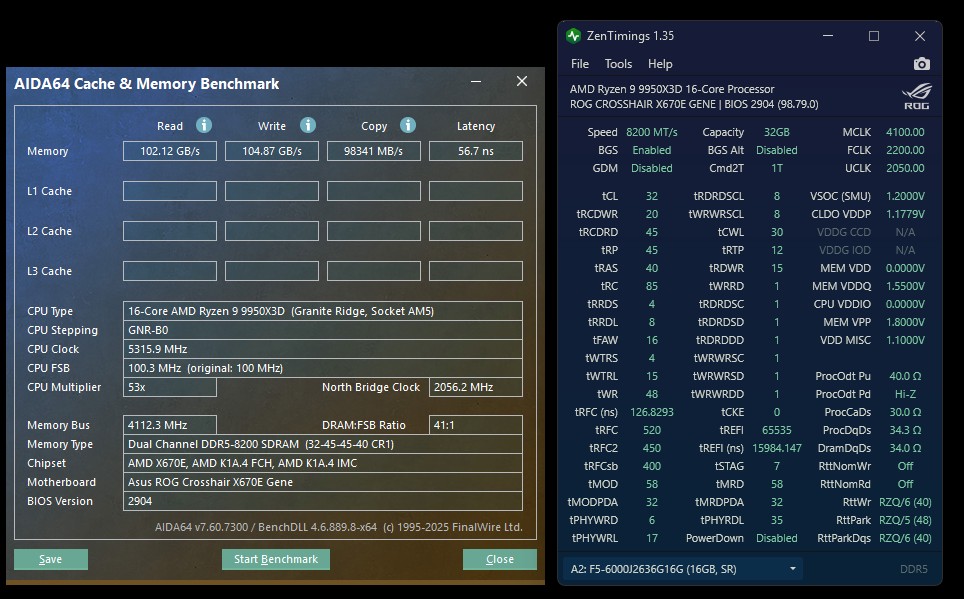964x599 pixels.
Task: Click the CPU FSB value 100.3 MHz
Action: 323,368
